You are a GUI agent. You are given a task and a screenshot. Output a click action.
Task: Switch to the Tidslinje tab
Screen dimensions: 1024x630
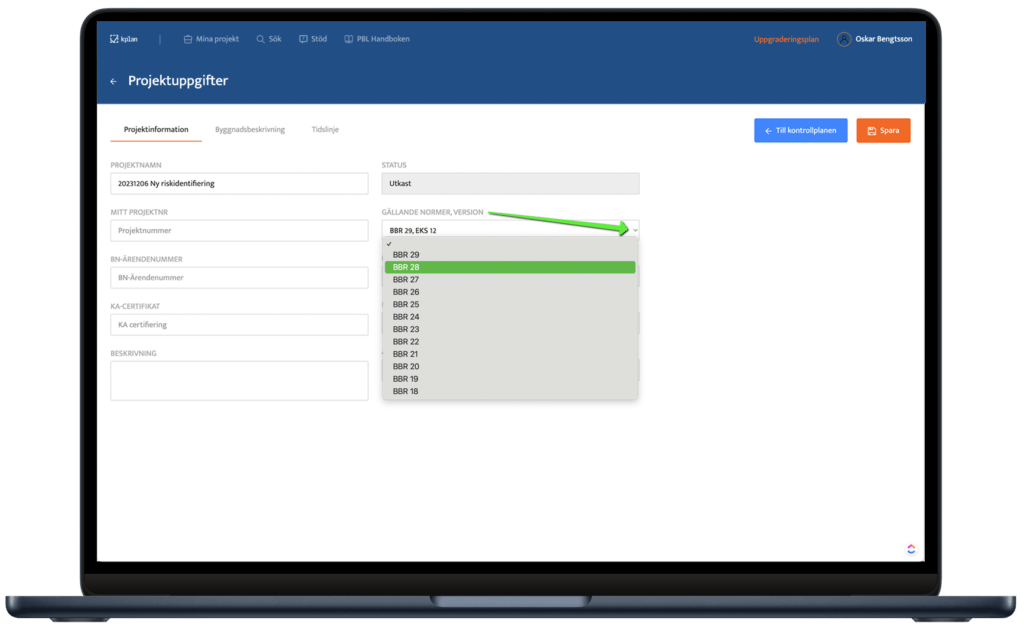point(325,130)
